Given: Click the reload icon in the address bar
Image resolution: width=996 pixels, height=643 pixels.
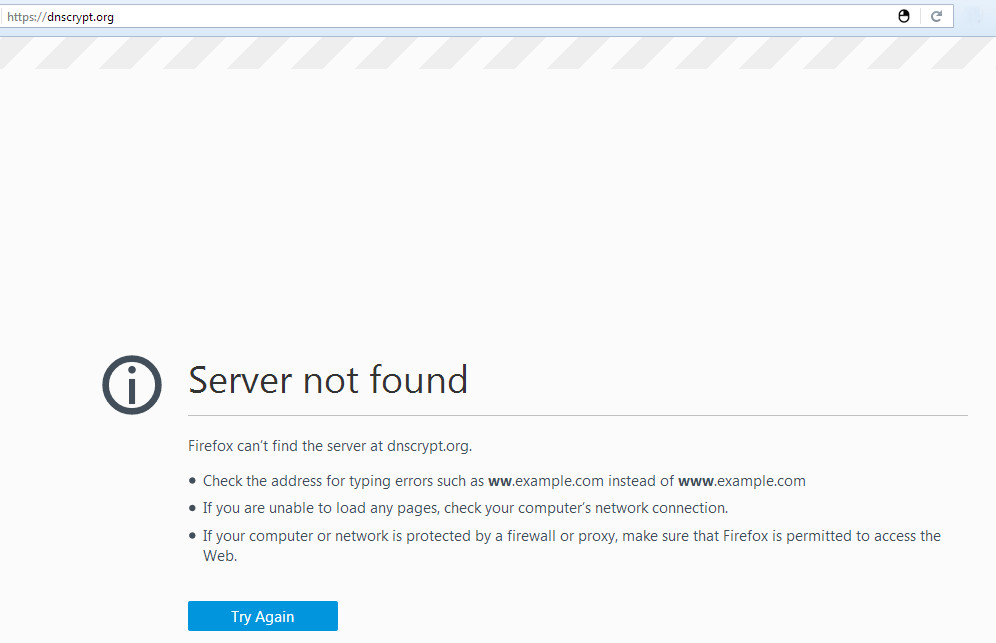Looking at the screenshot, I should (936, 17).
